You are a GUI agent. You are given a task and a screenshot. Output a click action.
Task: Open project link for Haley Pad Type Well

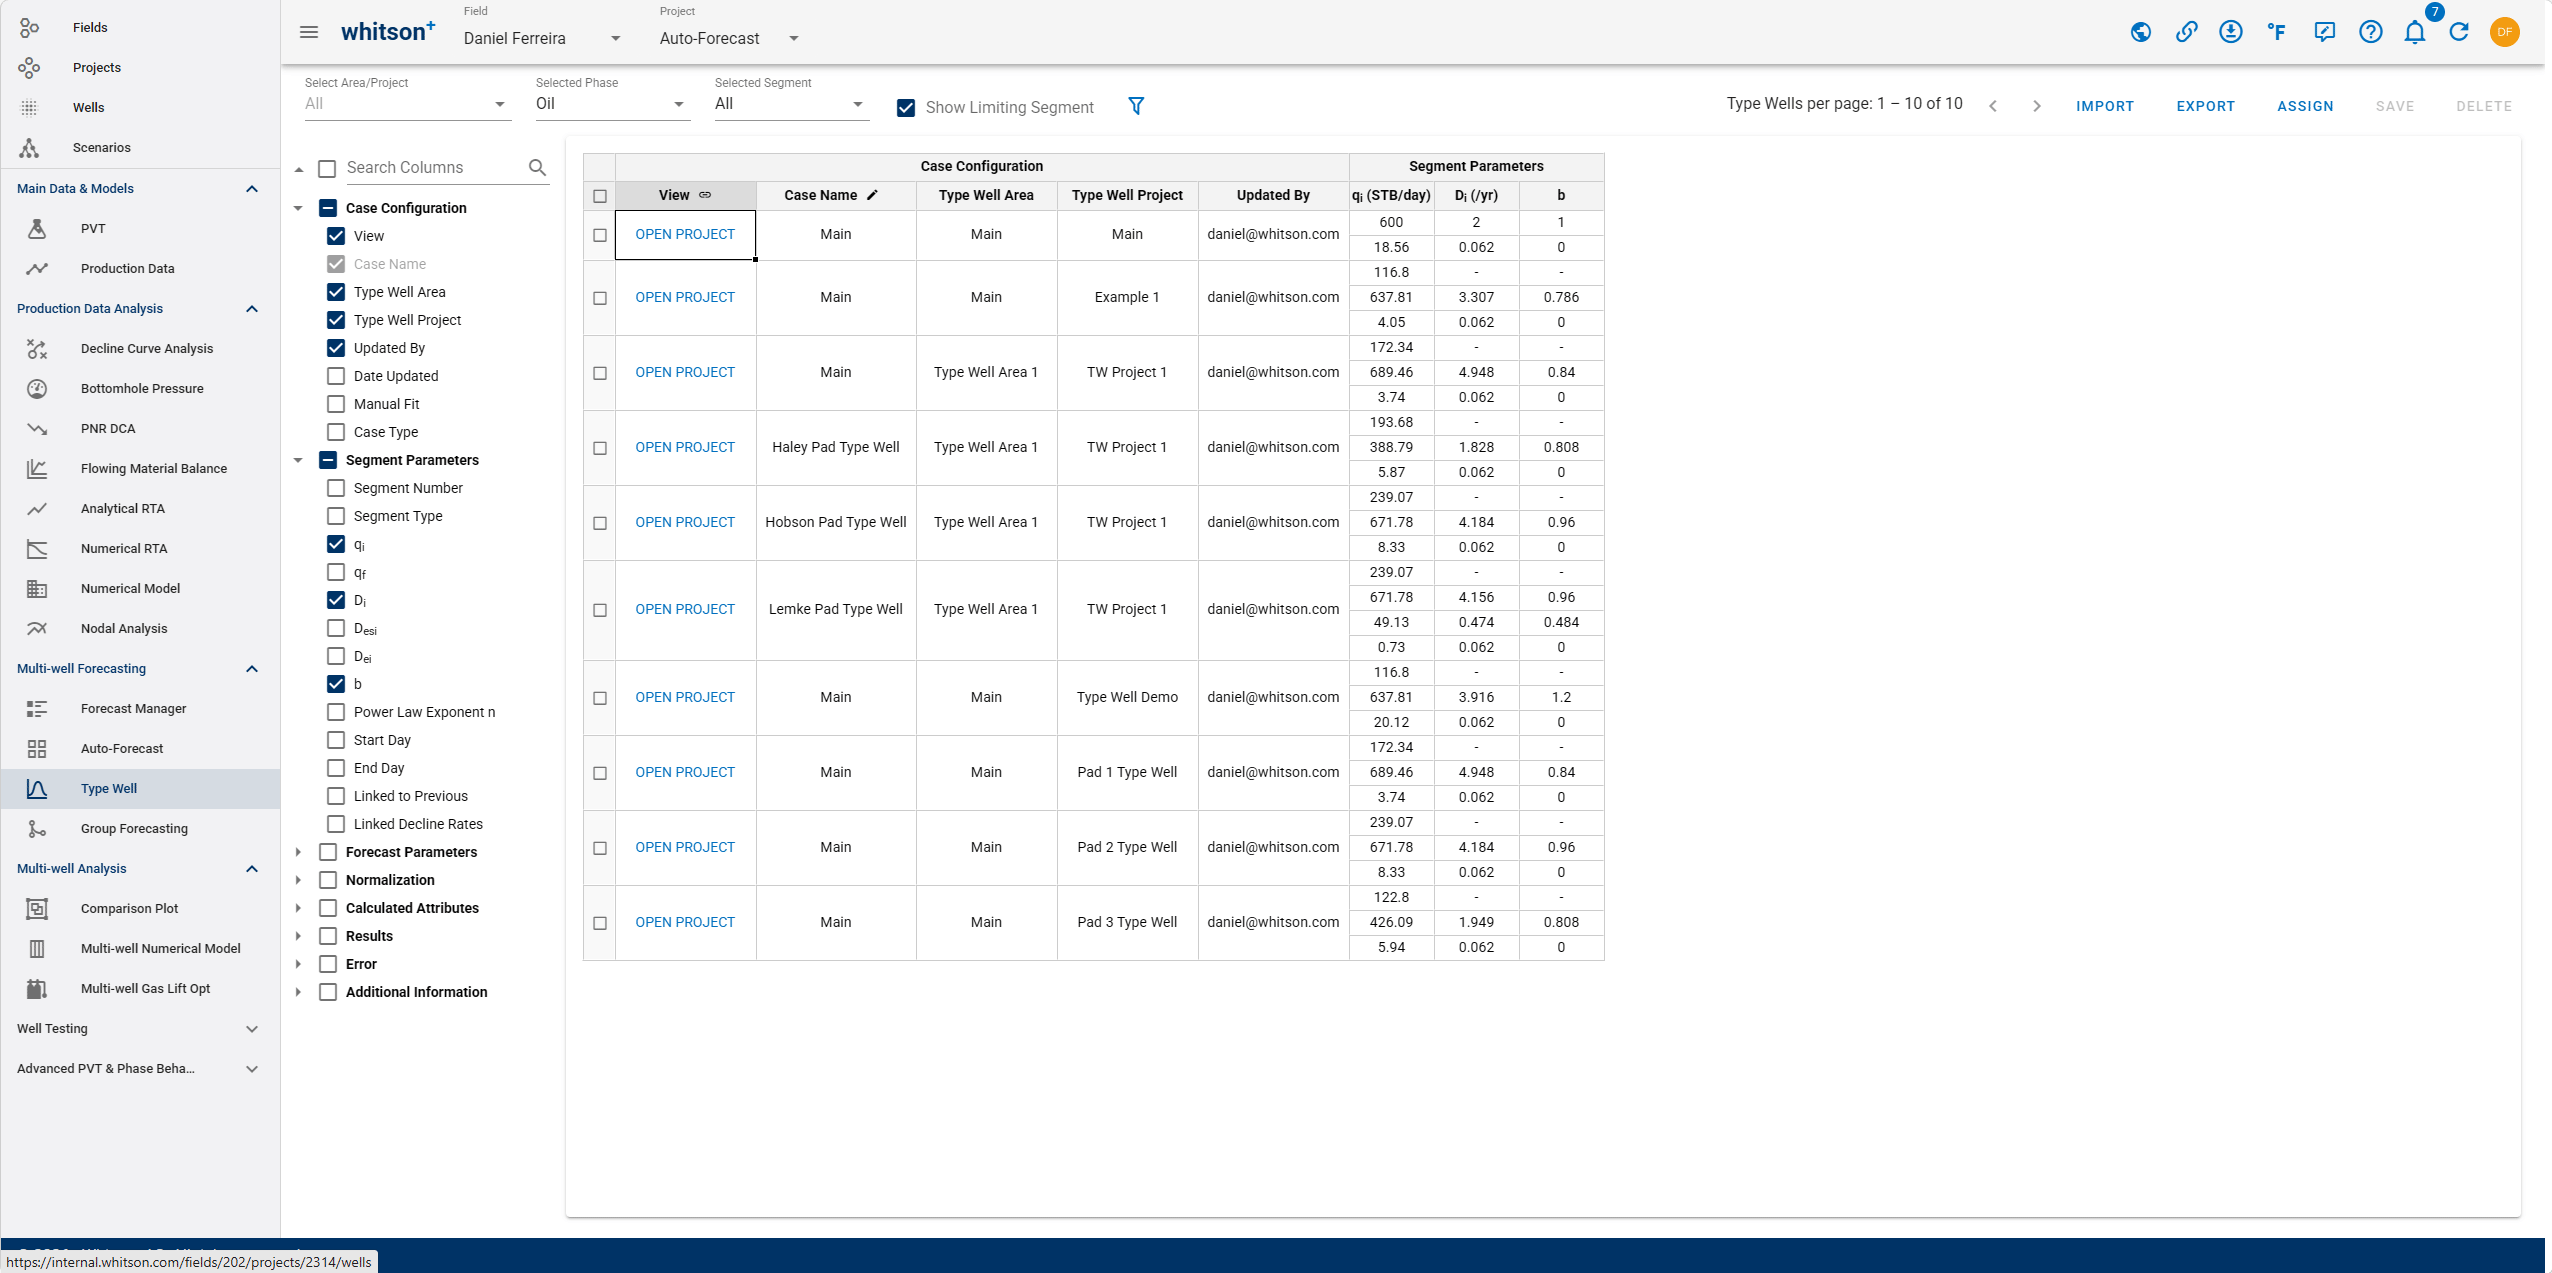(685, 447)
